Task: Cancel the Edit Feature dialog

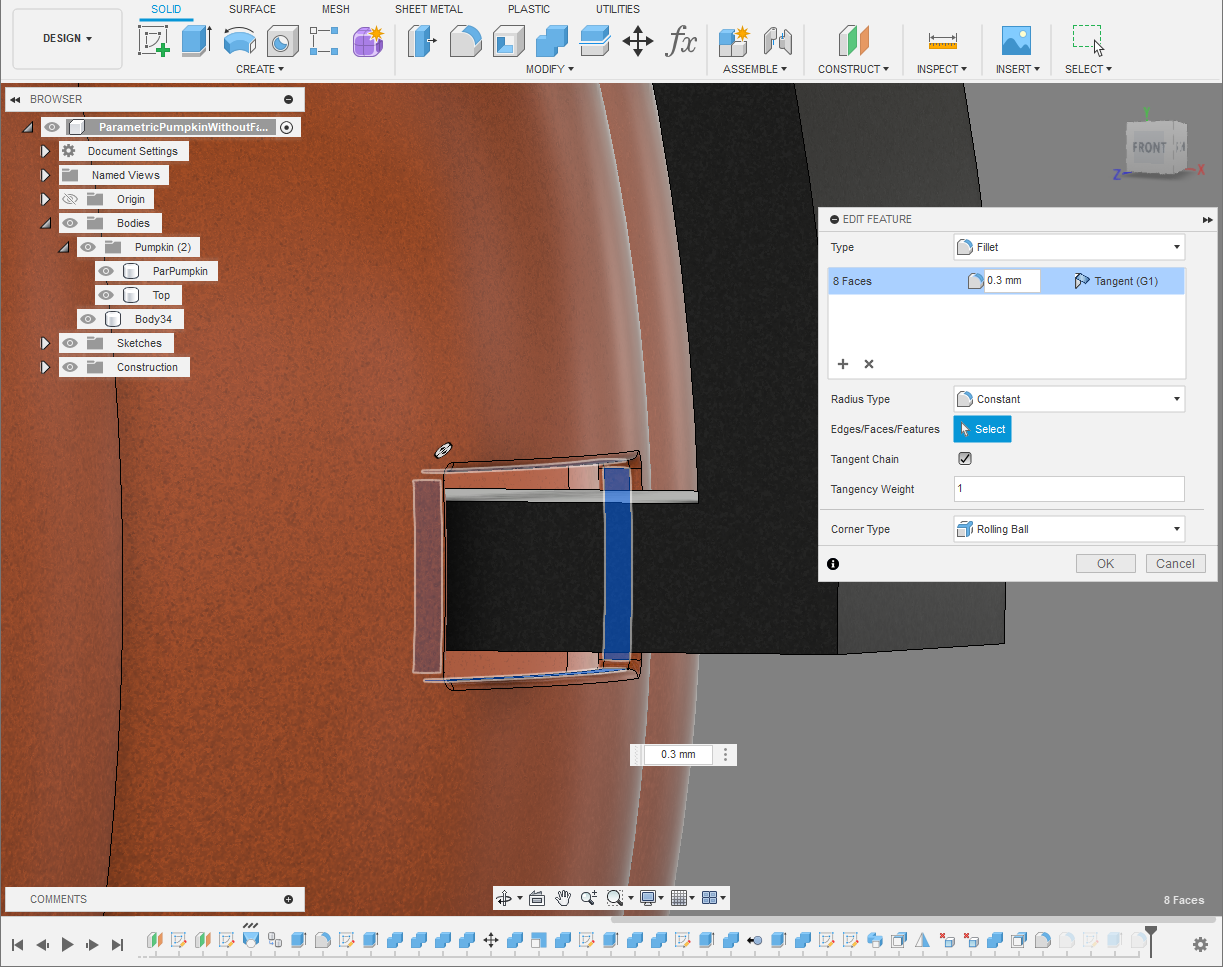Action: 1175,563
